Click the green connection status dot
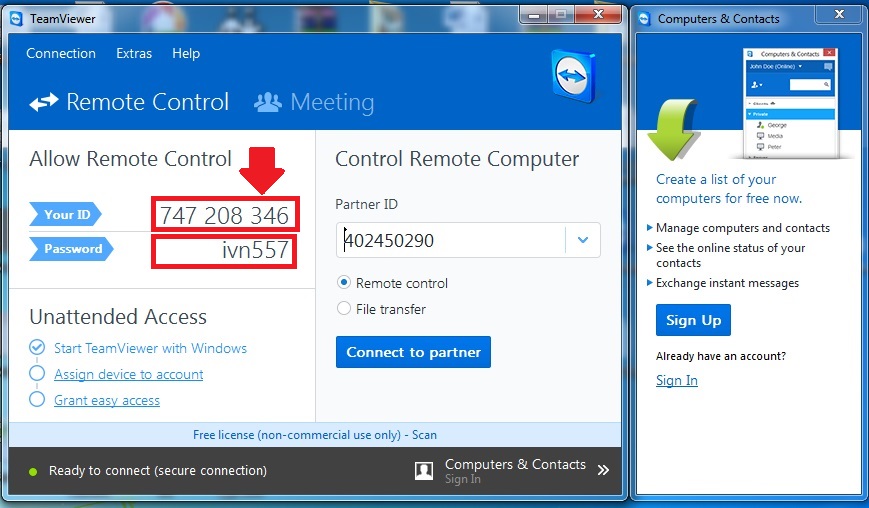869x508 pixels. tap(33, 471)
